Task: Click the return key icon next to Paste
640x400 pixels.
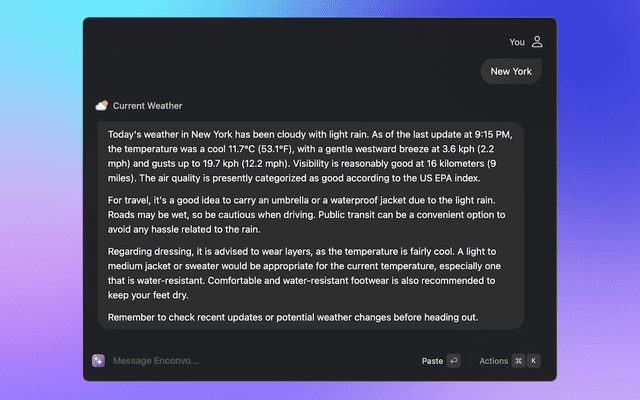Action: 454,361
